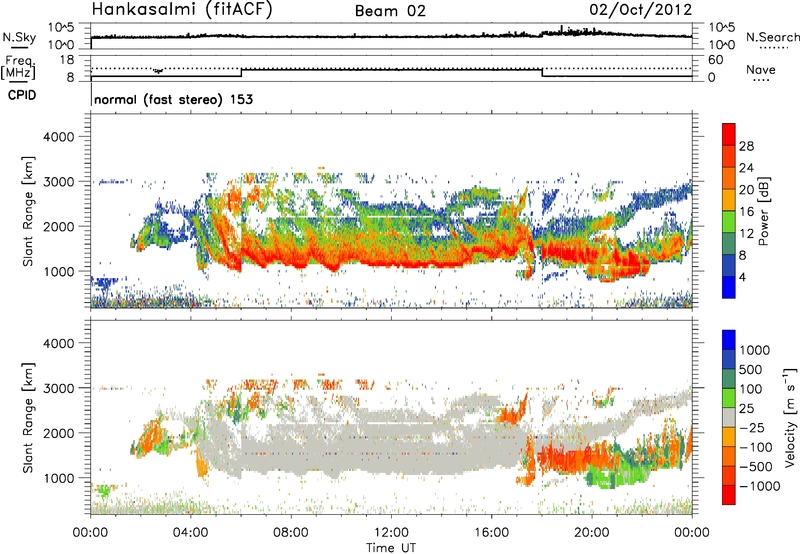Click the 'Time UT' axis label
This screenshot has height=554, width=800.
pos(391,548)
